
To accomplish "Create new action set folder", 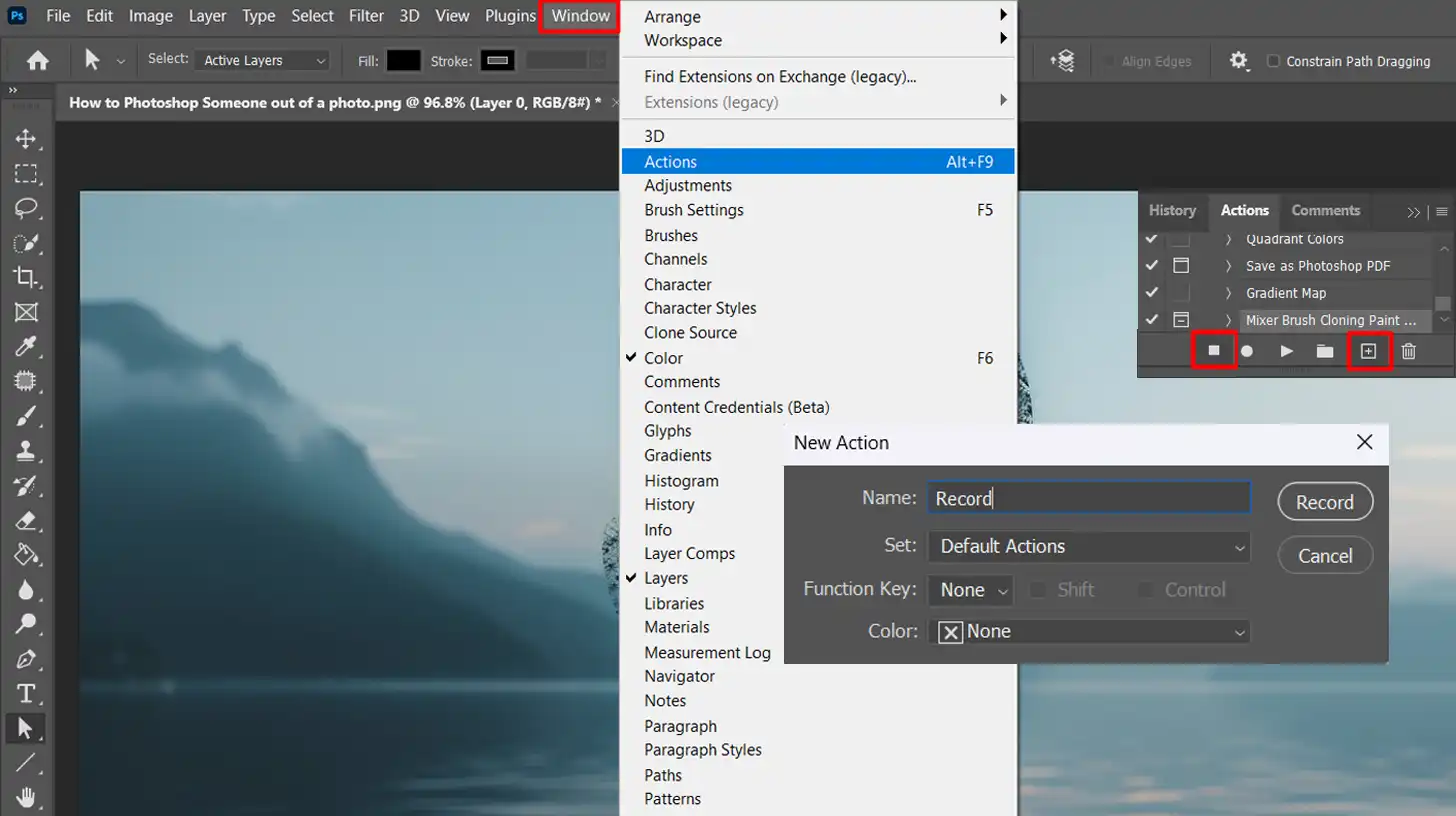I will tap(1325, 351).
